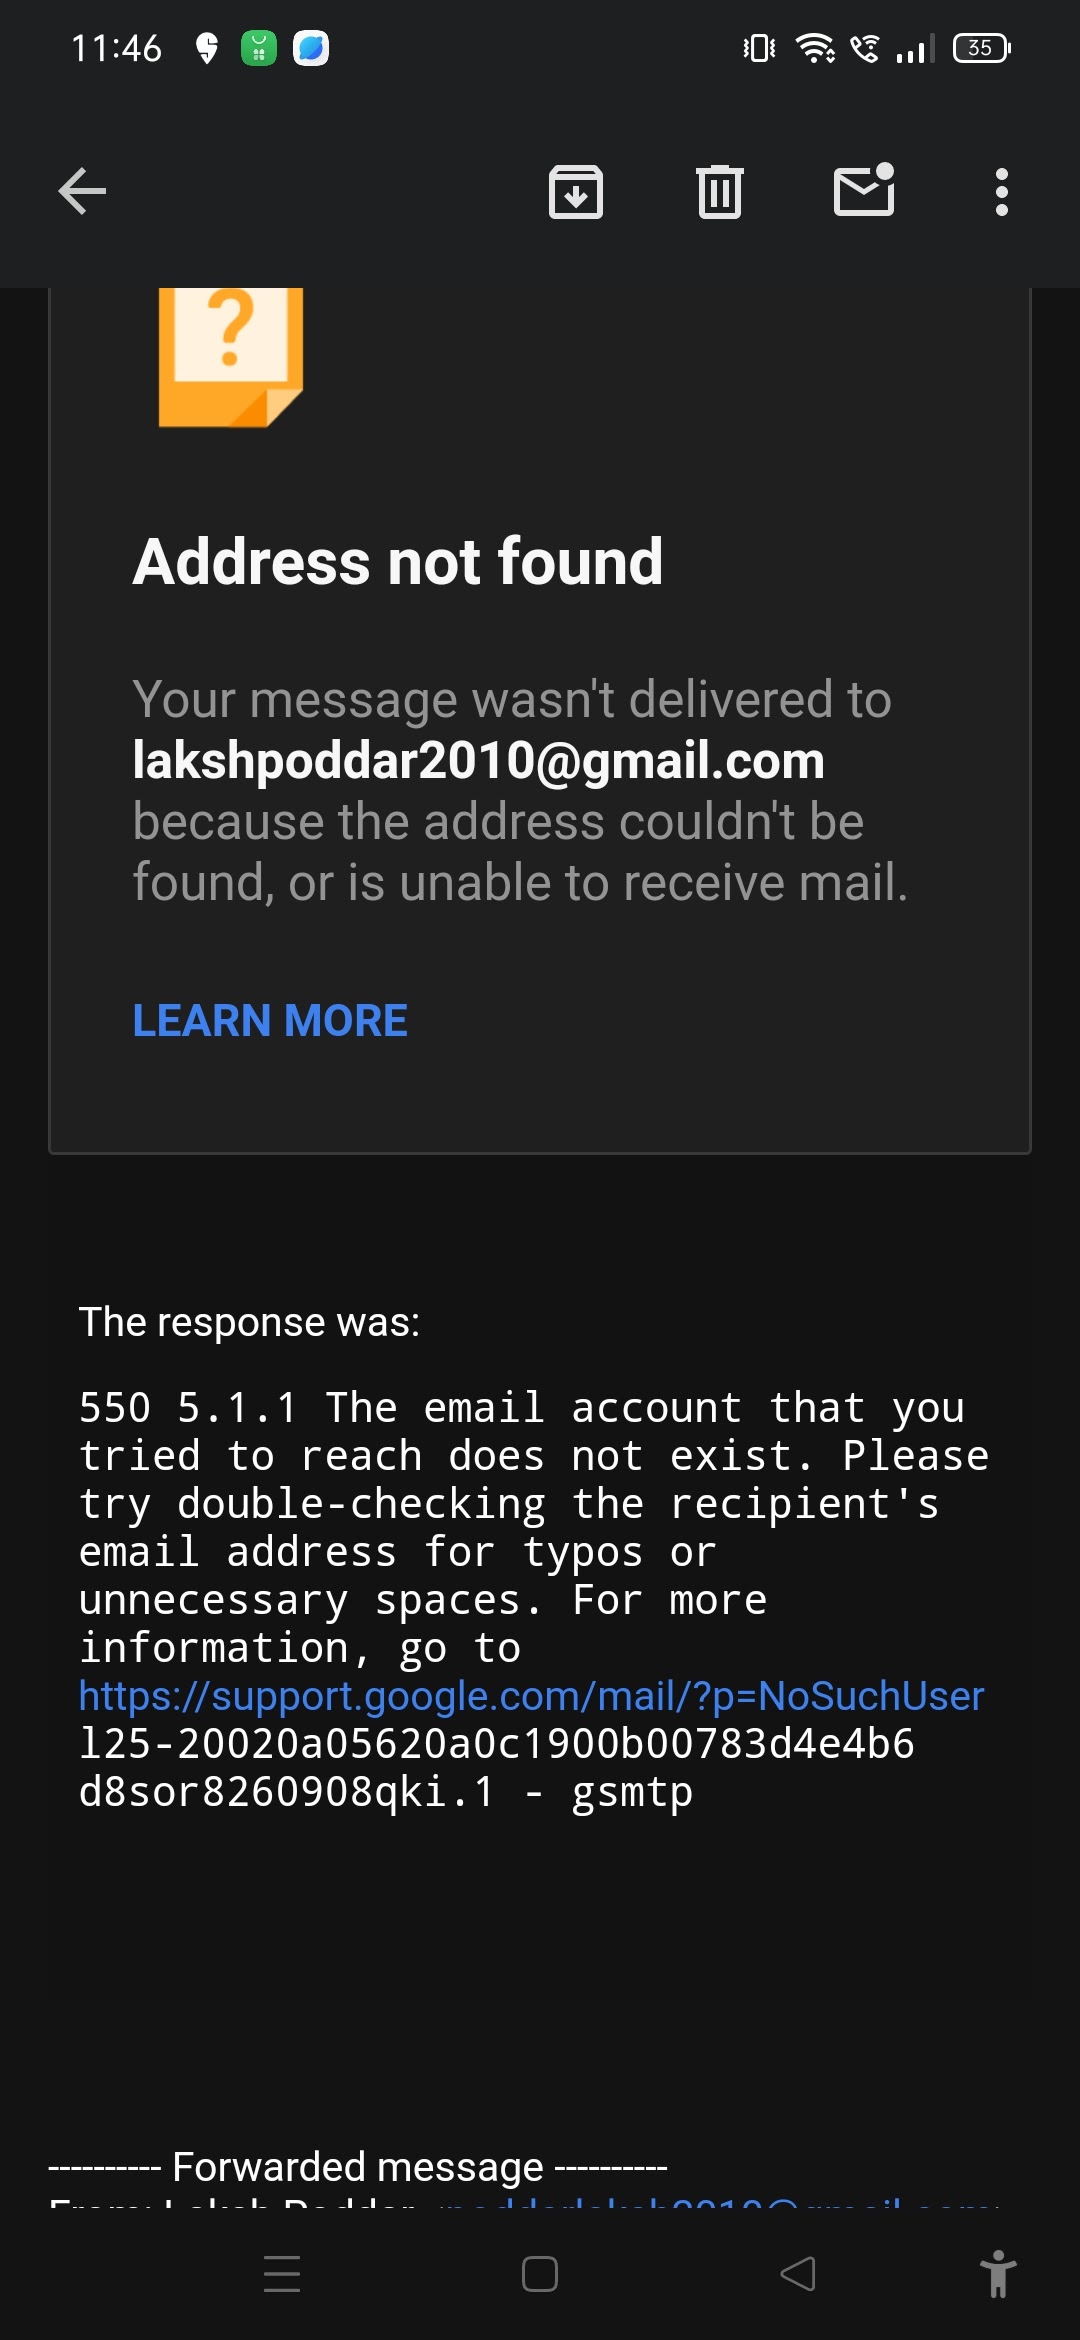Mark the message as unread

[x=864, y=189]
